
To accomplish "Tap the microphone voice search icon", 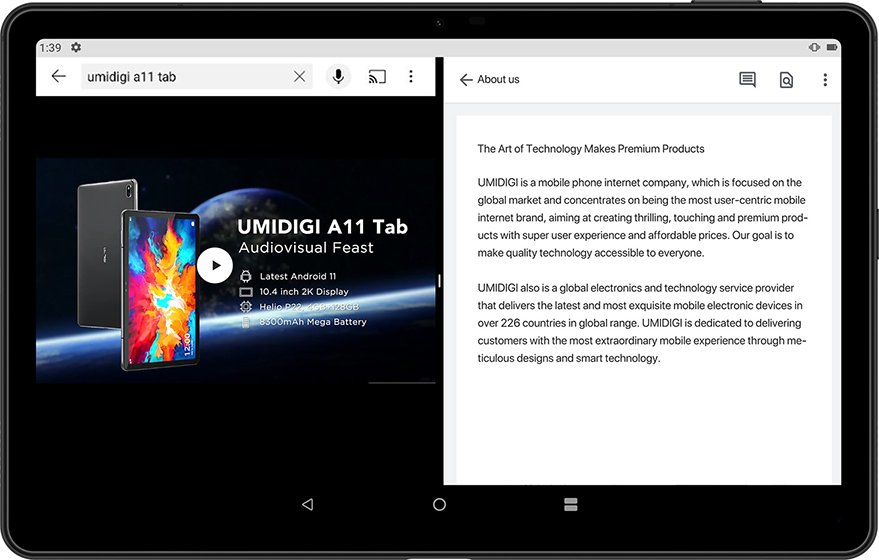I will pyautogui.click(x=338, y=76).
